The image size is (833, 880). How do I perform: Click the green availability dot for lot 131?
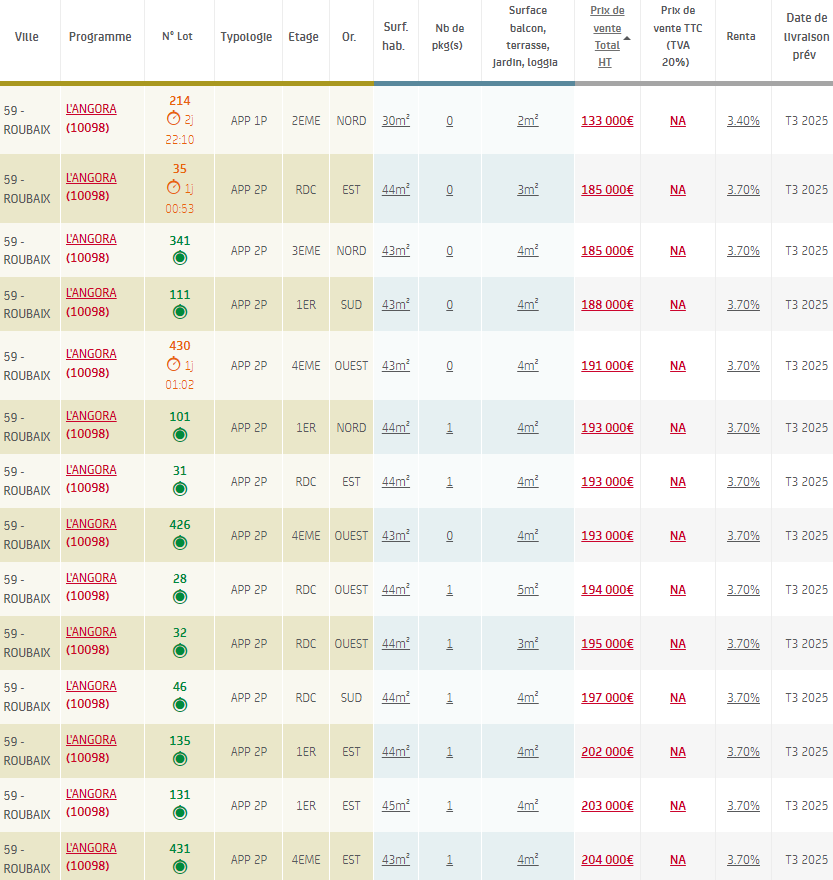[180, 813]
